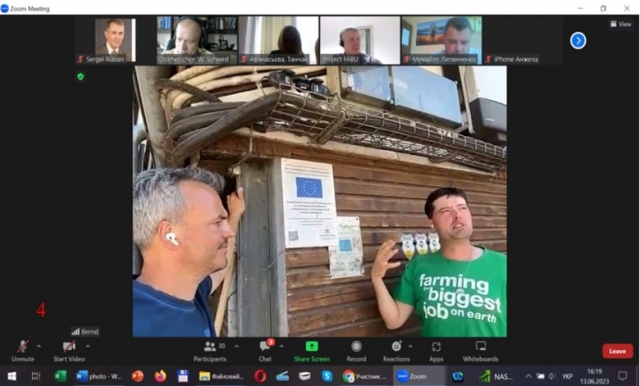The height and width of the screenshot is (386, 640).
Task: Click the green Share Screen icon
Action: [x=312, y=347]
